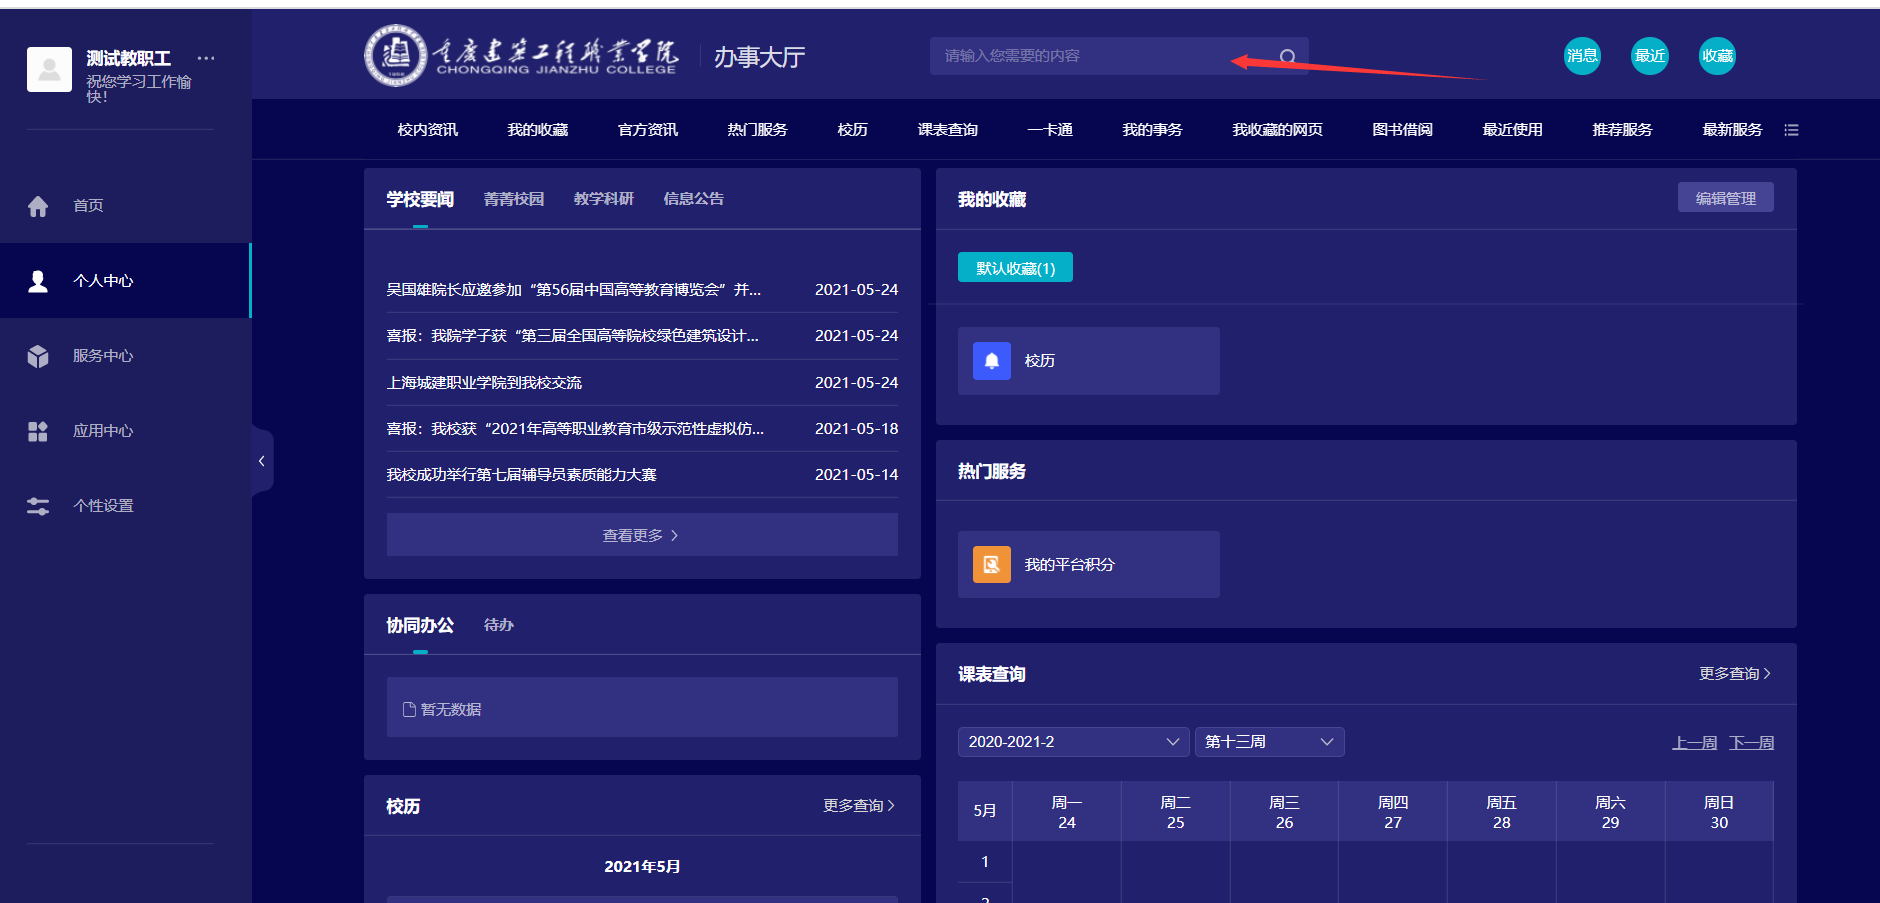This screenshot has width=1880, height=903.
Task: Open the 第十三周 week dropdown
Action: click(1269, 742)
